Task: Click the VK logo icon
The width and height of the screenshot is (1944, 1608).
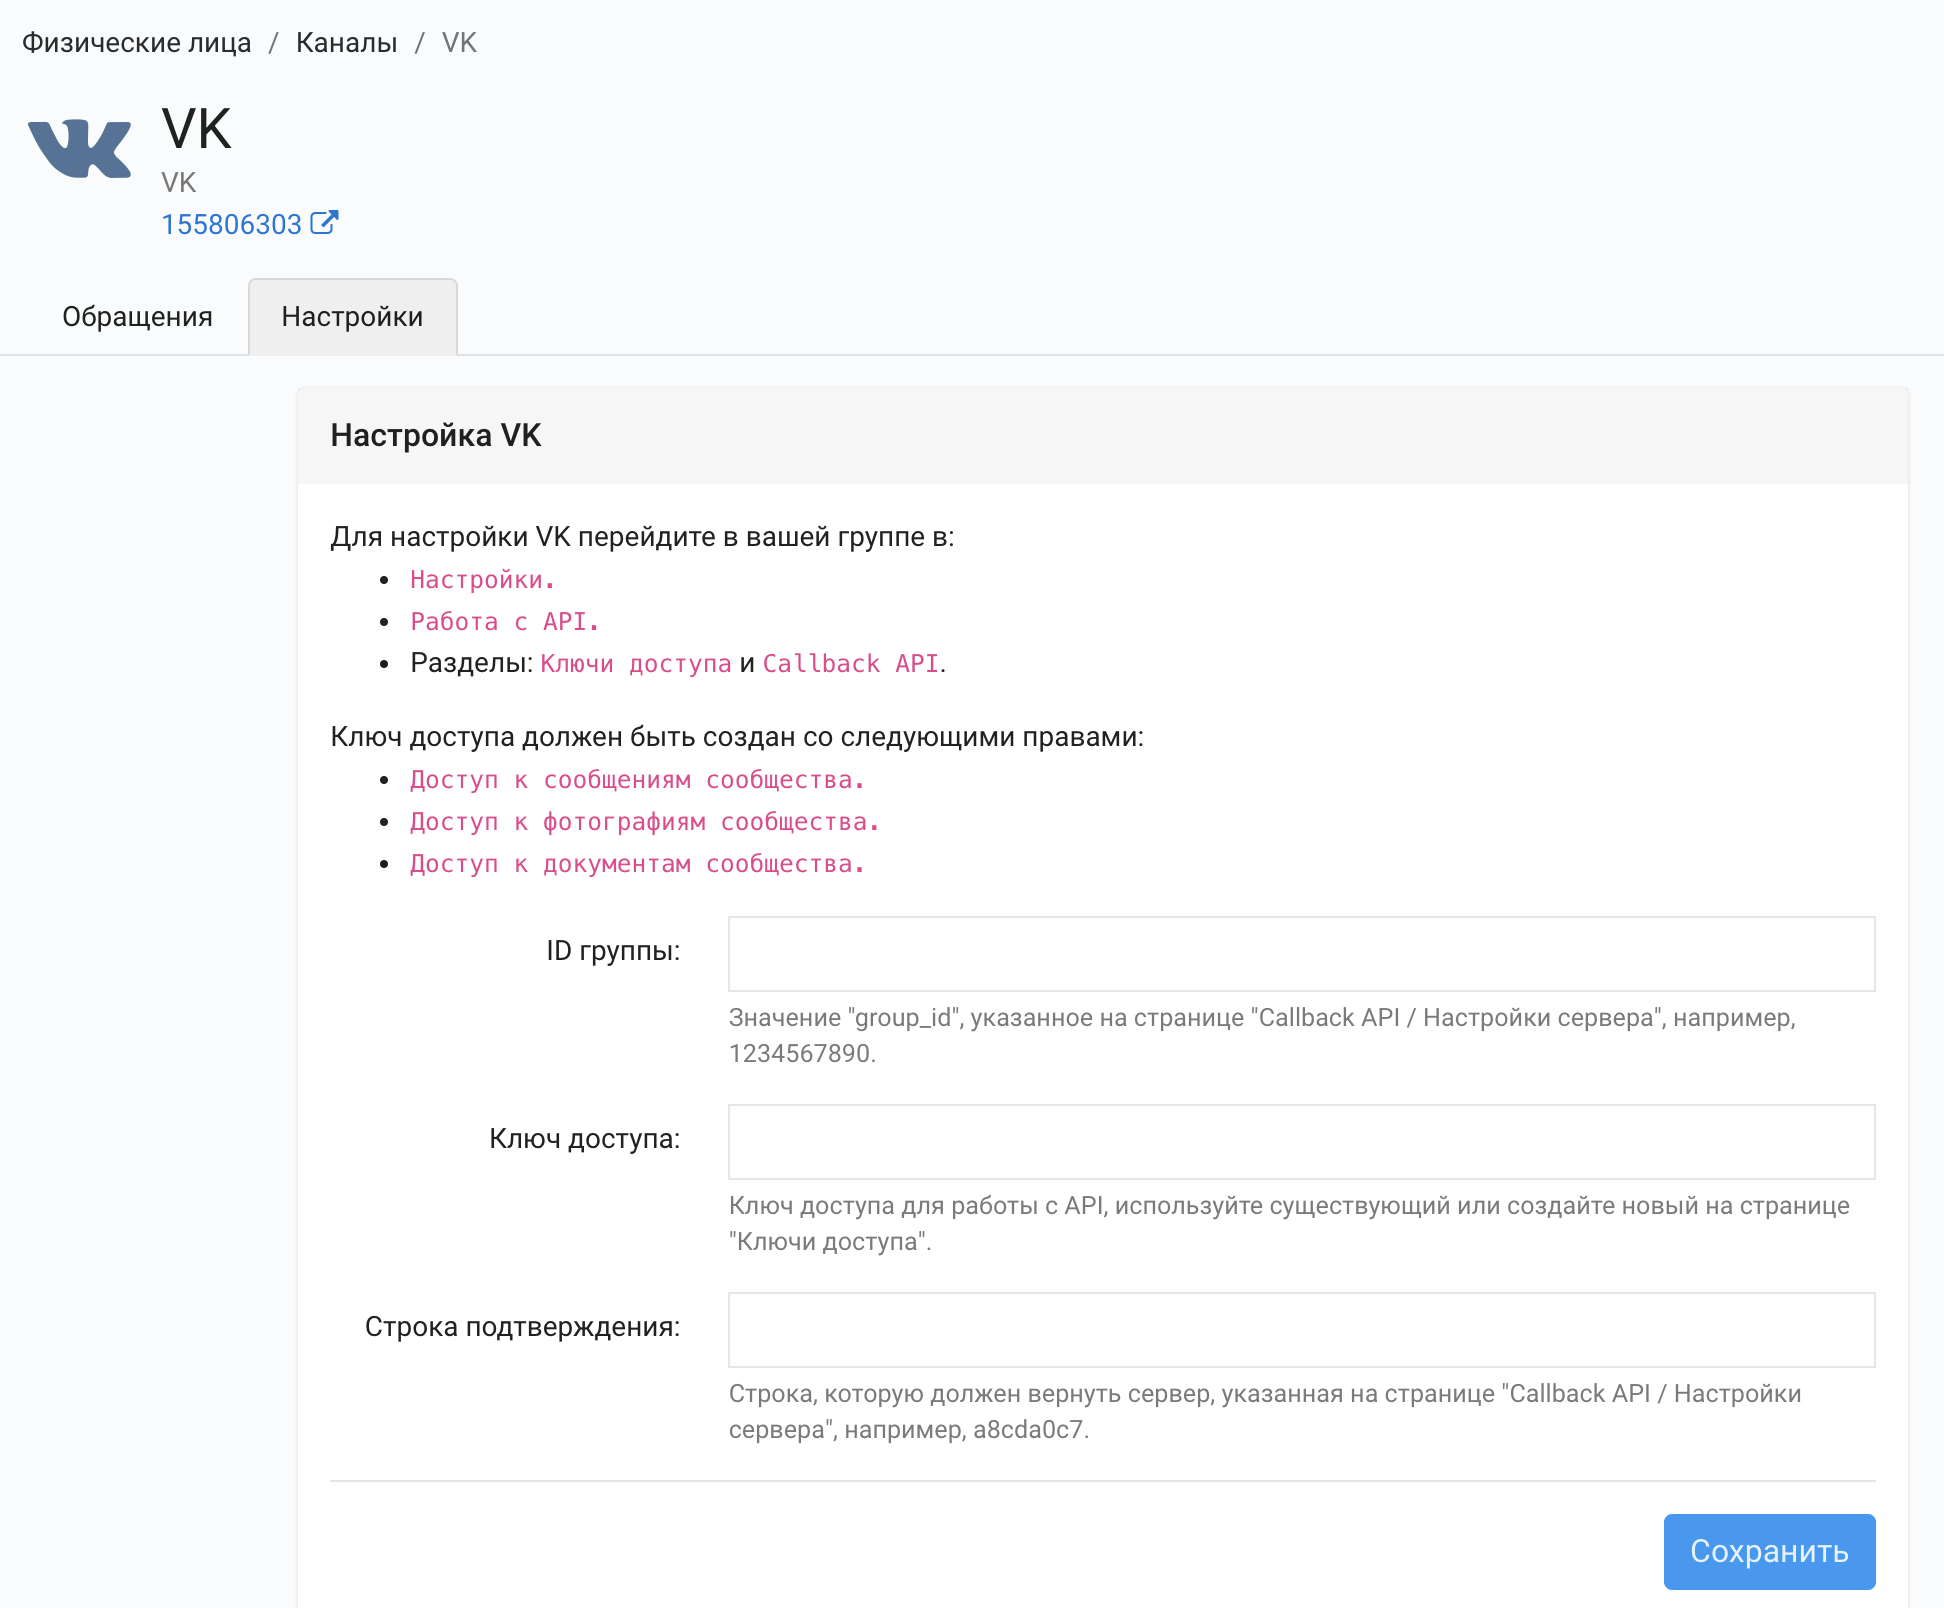Action: click(x=80, y=149)
